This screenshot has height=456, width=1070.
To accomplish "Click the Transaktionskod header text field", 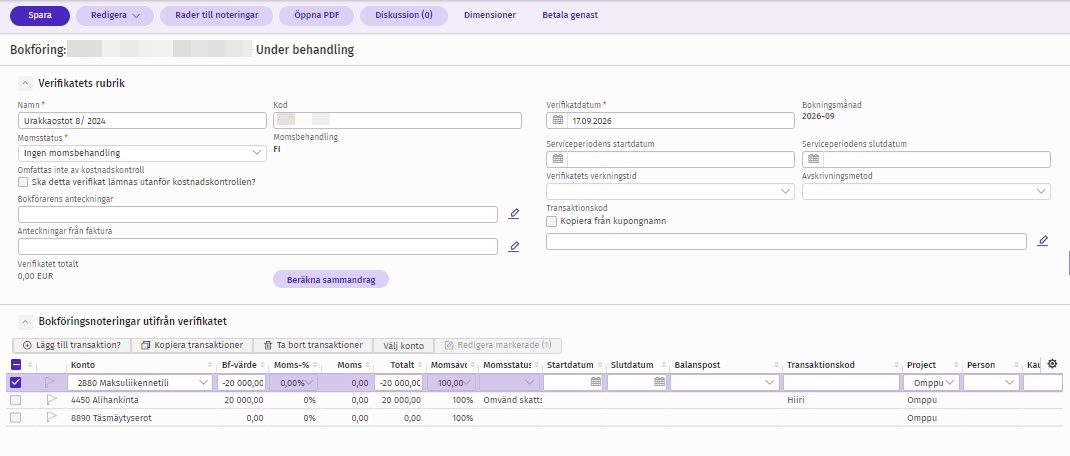I will pyautogui.click(x=786, y=242).
